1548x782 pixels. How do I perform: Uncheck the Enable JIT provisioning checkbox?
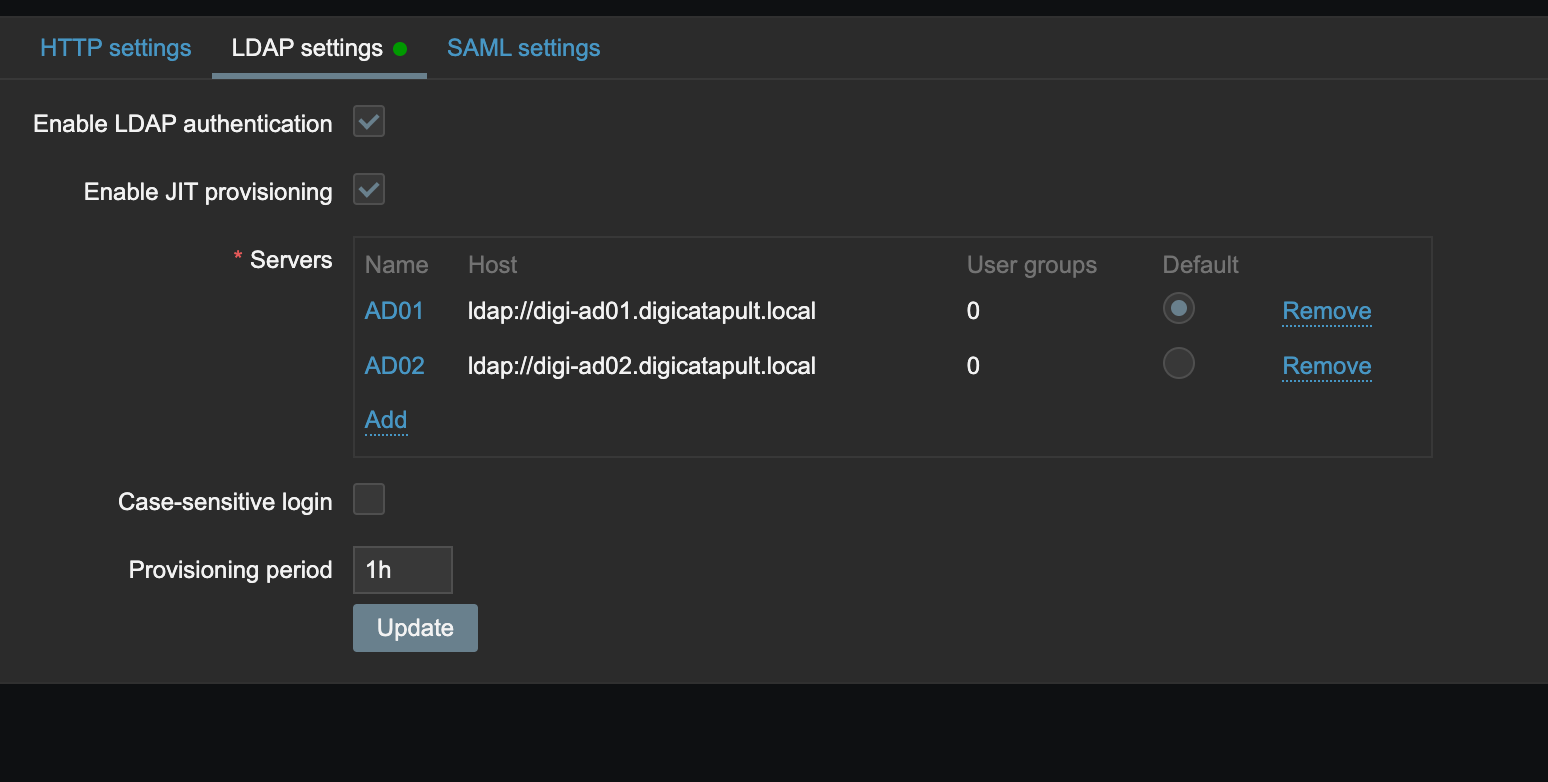(369, 190)
